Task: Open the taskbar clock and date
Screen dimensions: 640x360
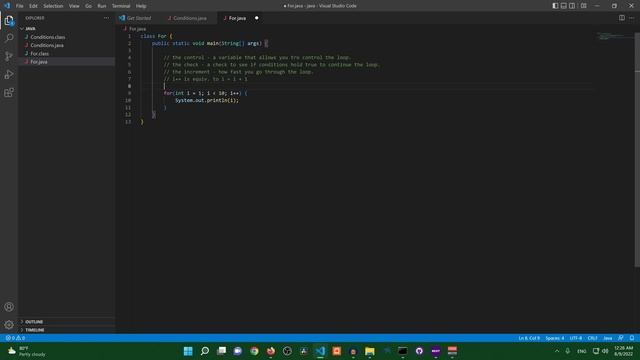Action: pyautogui.click(x=623, y=351)
